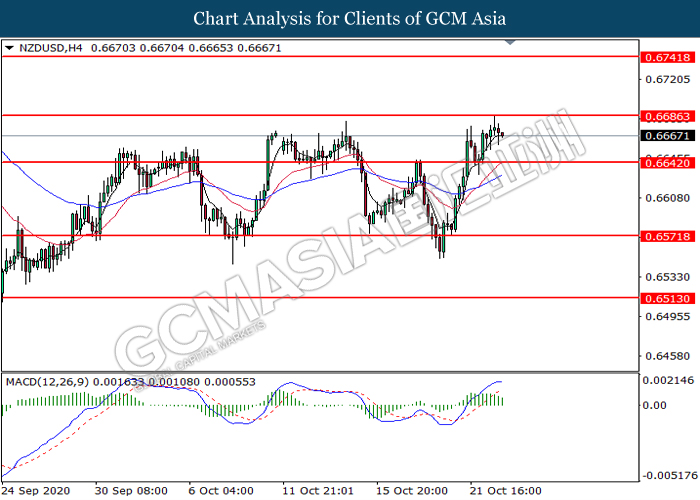
Task: Click the chart shift triangle marker at top
Action: pyautogui.click(x=510, y=42)
